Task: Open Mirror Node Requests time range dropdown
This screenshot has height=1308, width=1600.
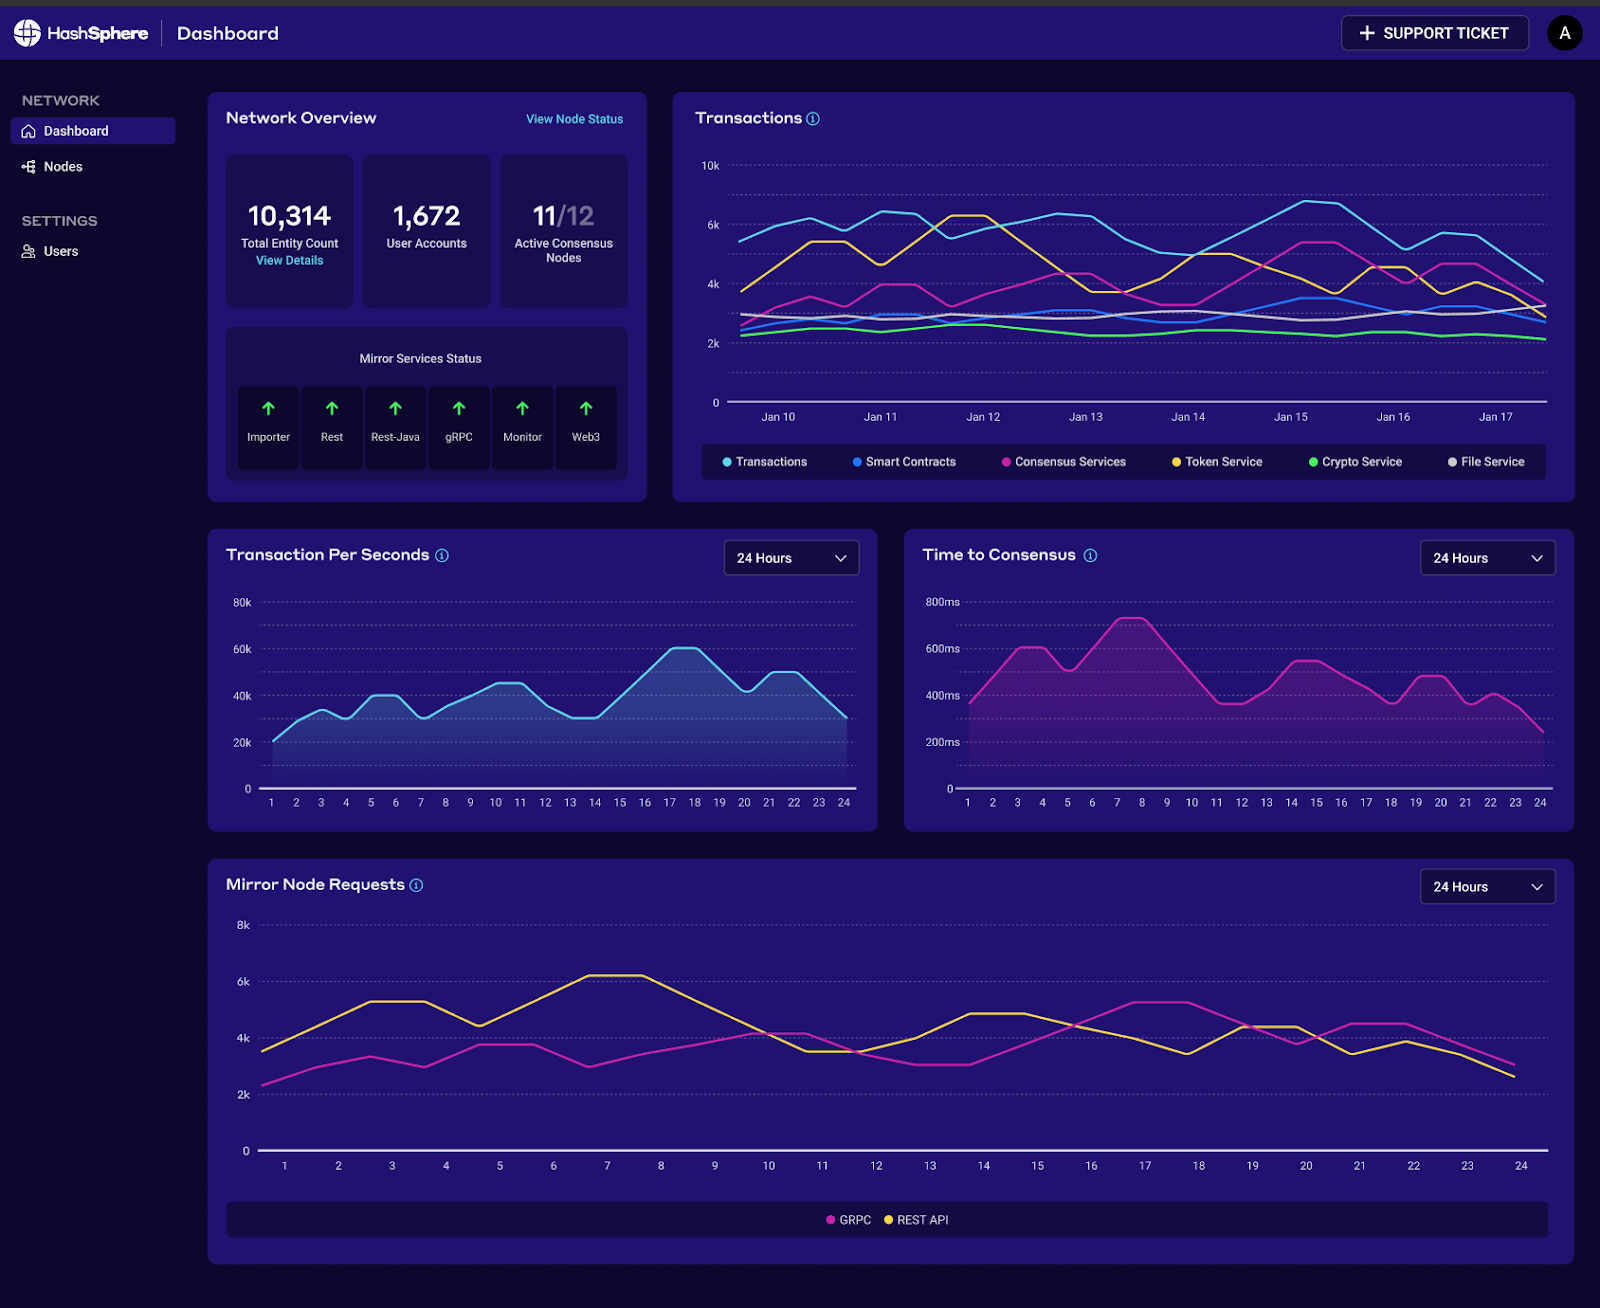Action: tap(1487, 887)
